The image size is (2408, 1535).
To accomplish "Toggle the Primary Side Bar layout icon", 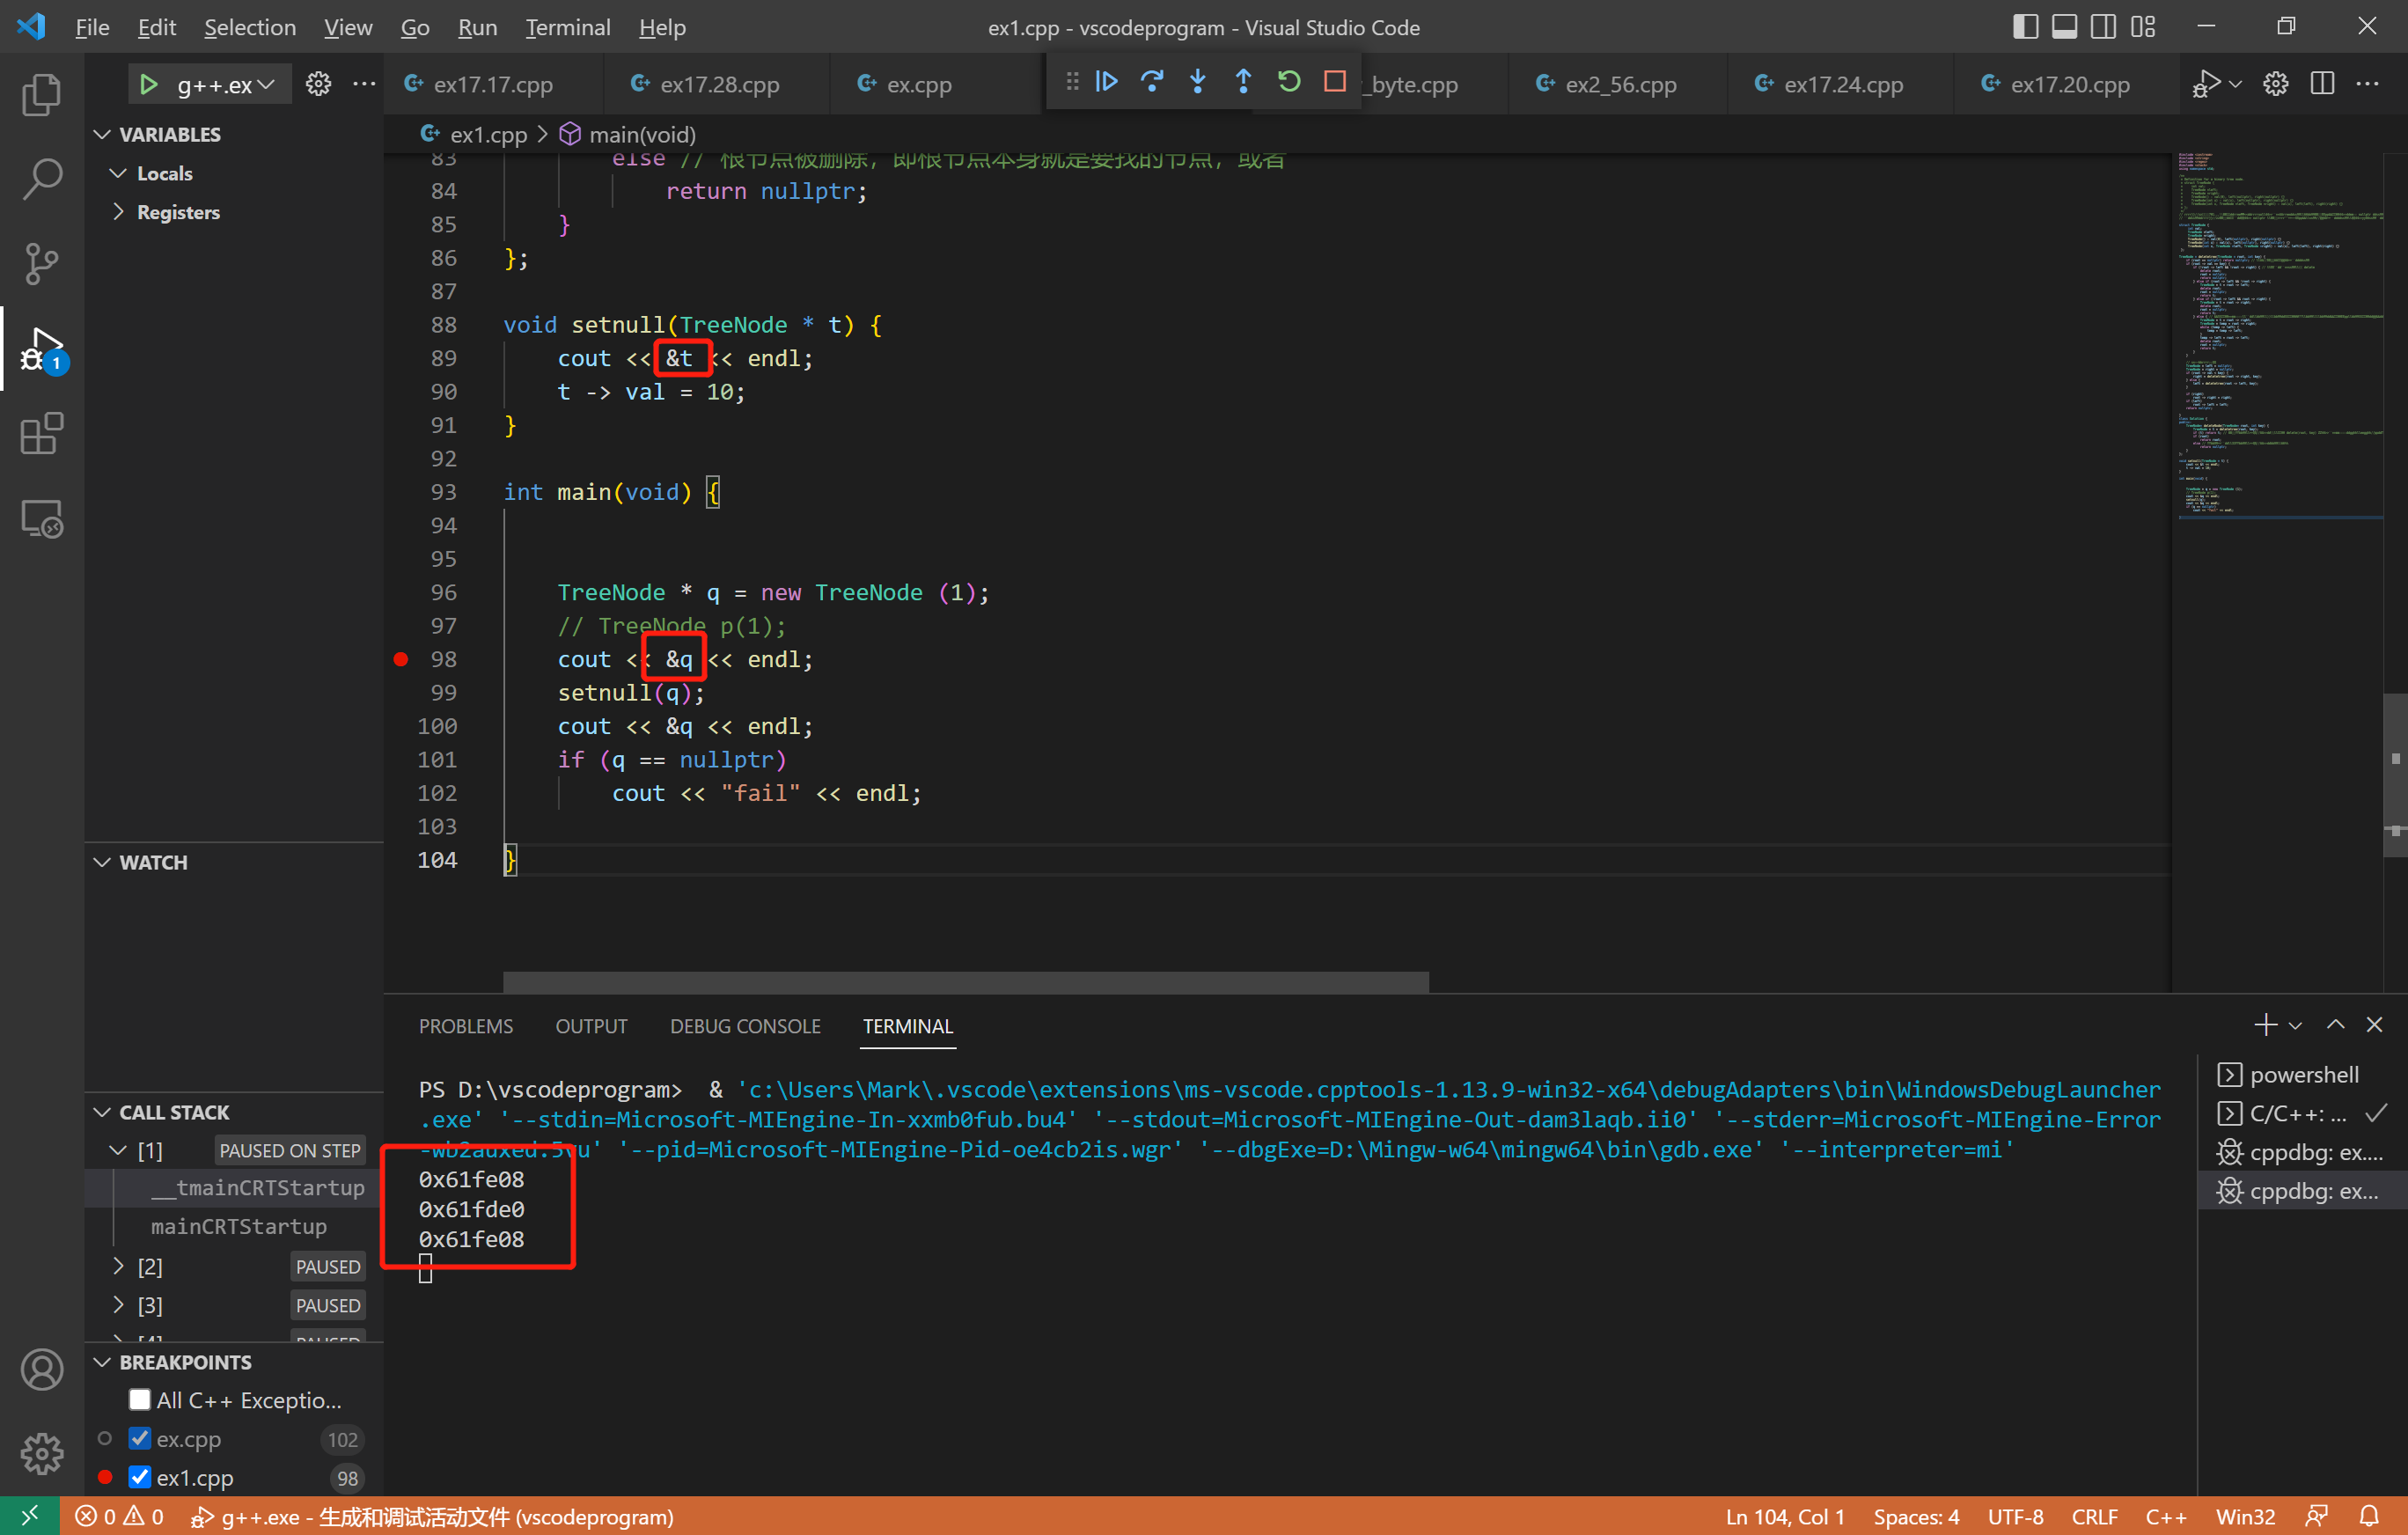I will click(2025, 27).
